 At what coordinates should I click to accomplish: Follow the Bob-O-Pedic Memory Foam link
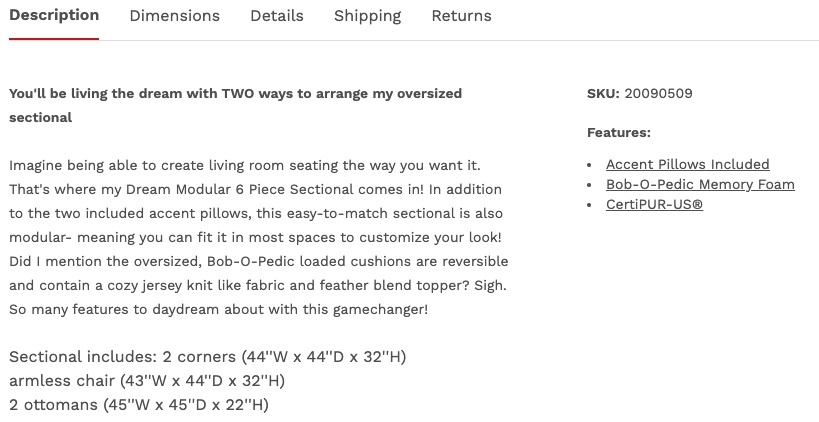click(x=700, y=184)
